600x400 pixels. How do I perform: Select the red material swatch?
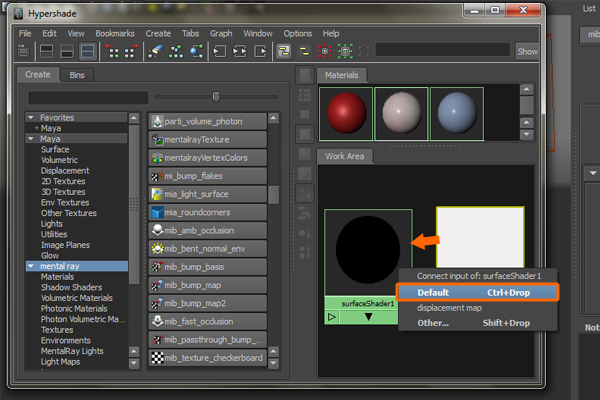click(x=345, y=112)
